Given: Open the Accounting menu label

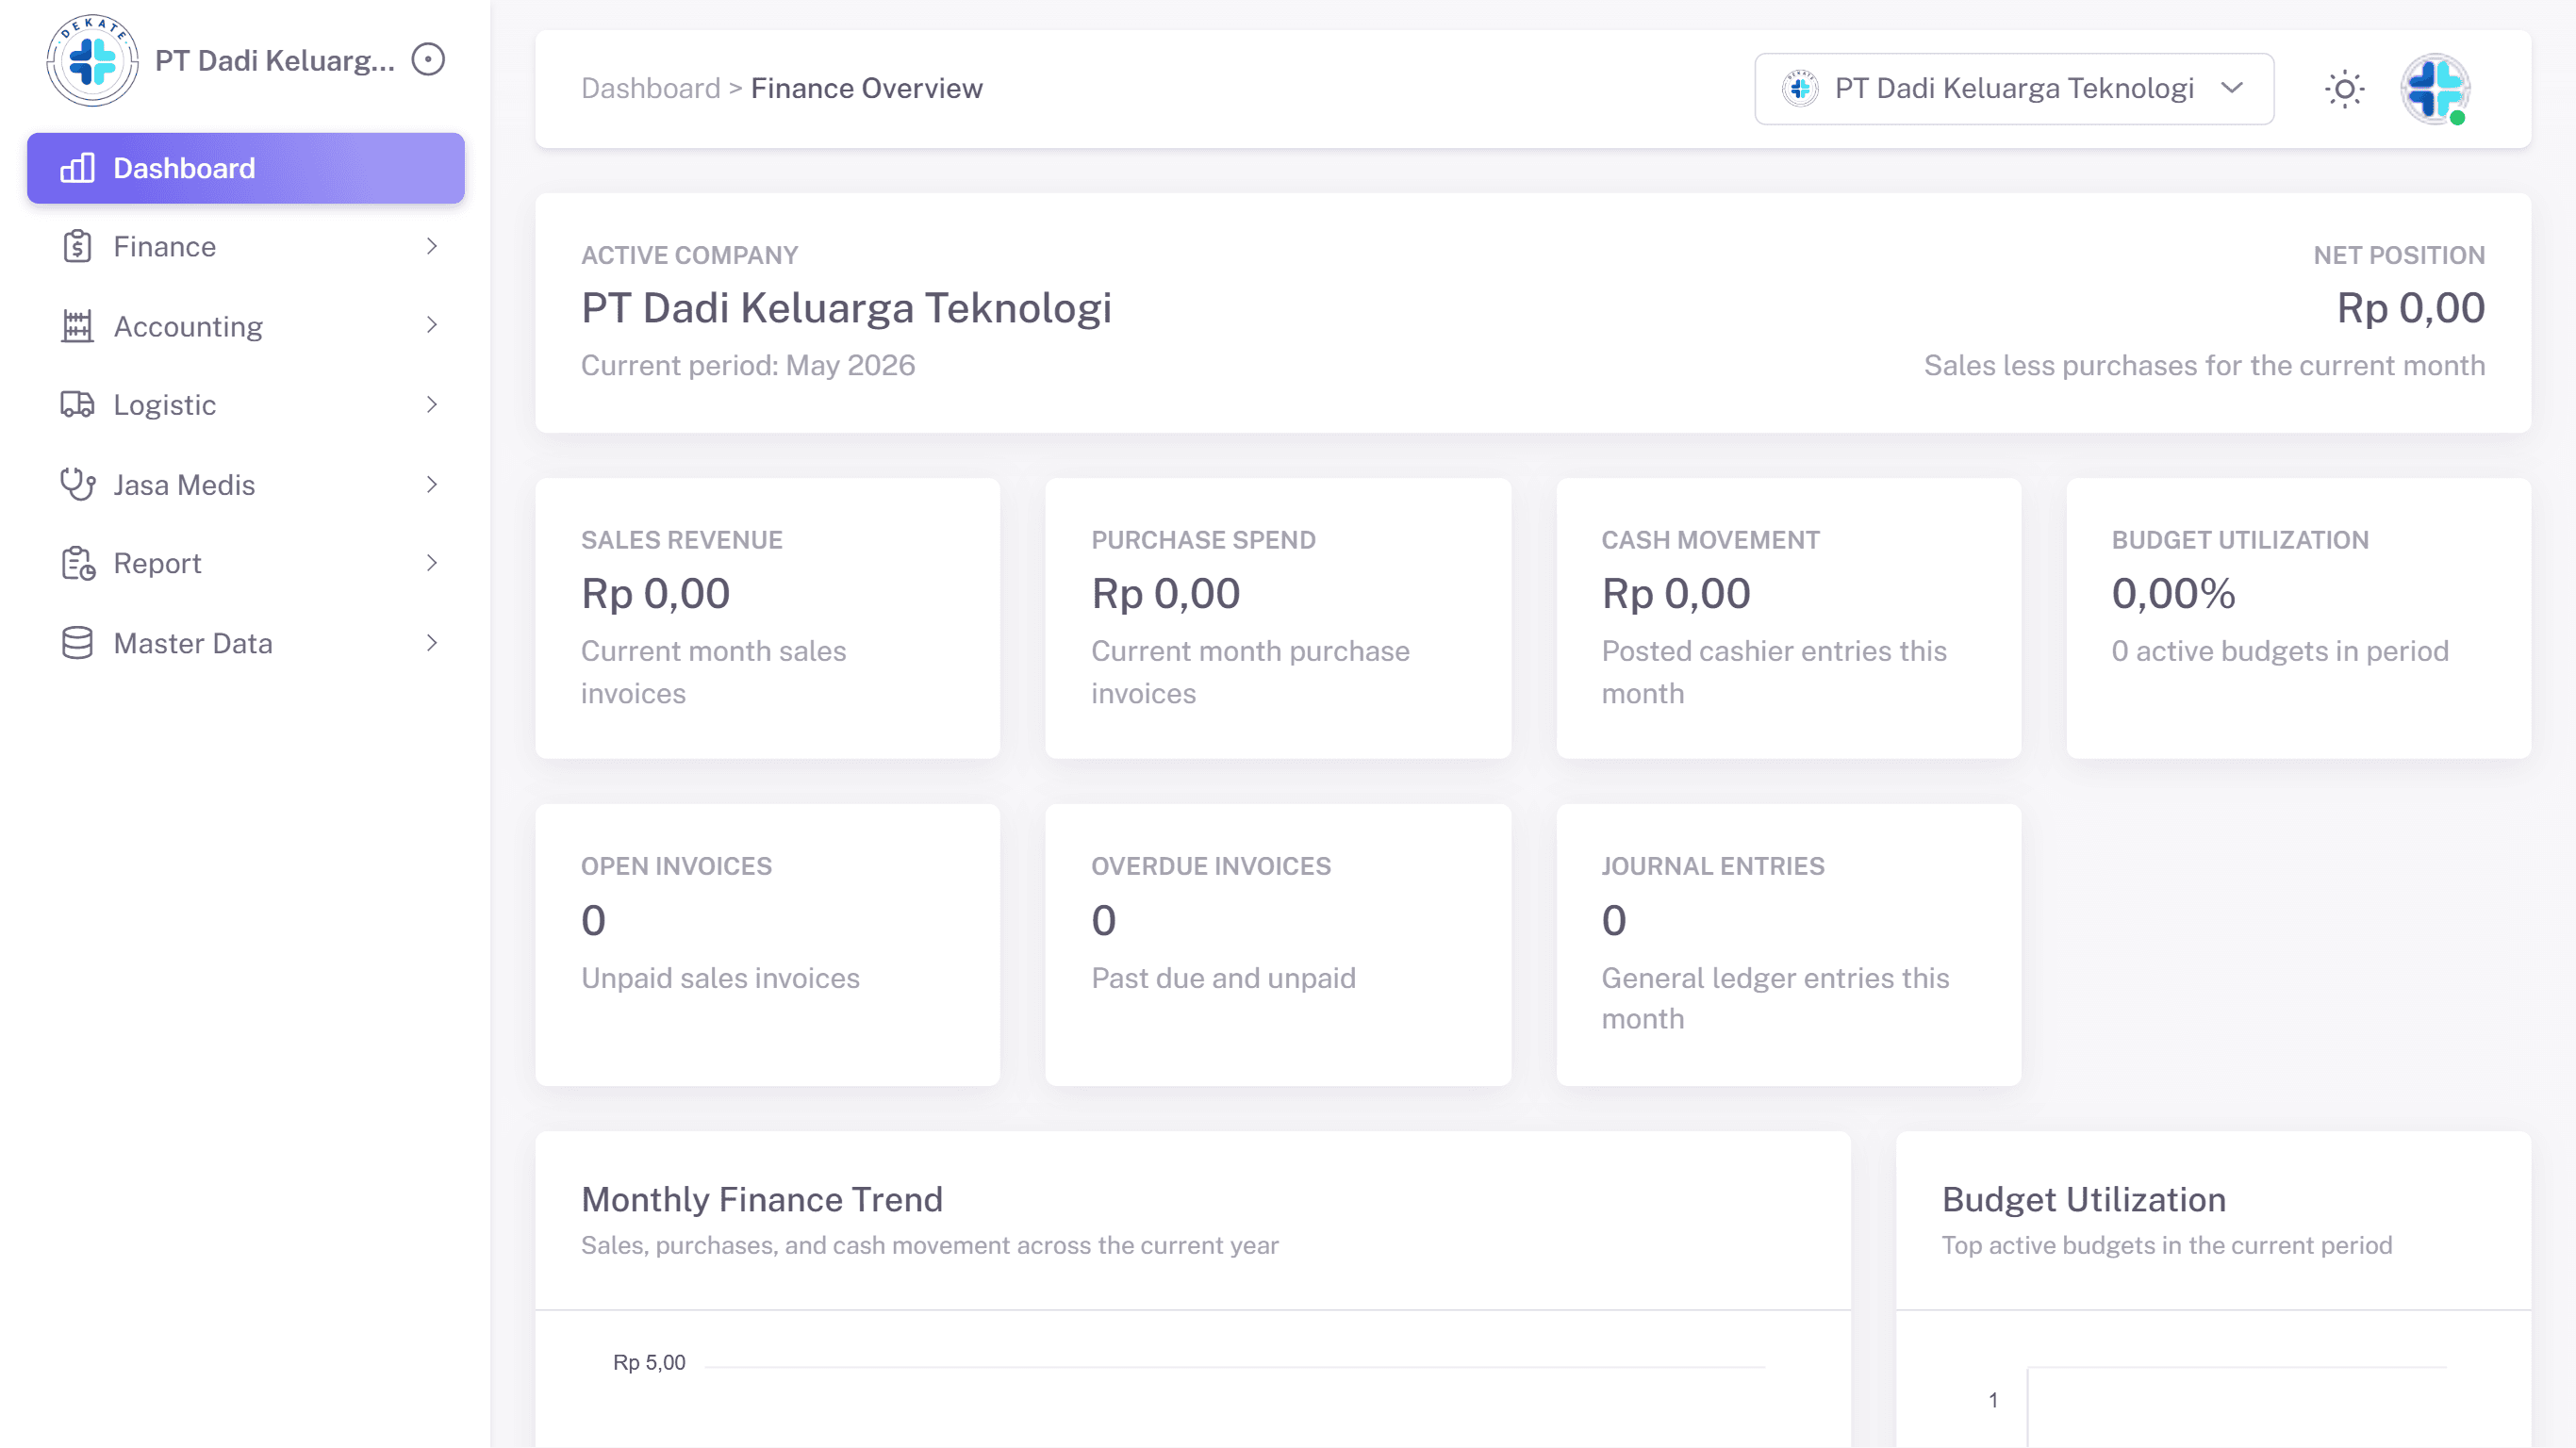Looking at the screenshot, I should click(188, 326).
